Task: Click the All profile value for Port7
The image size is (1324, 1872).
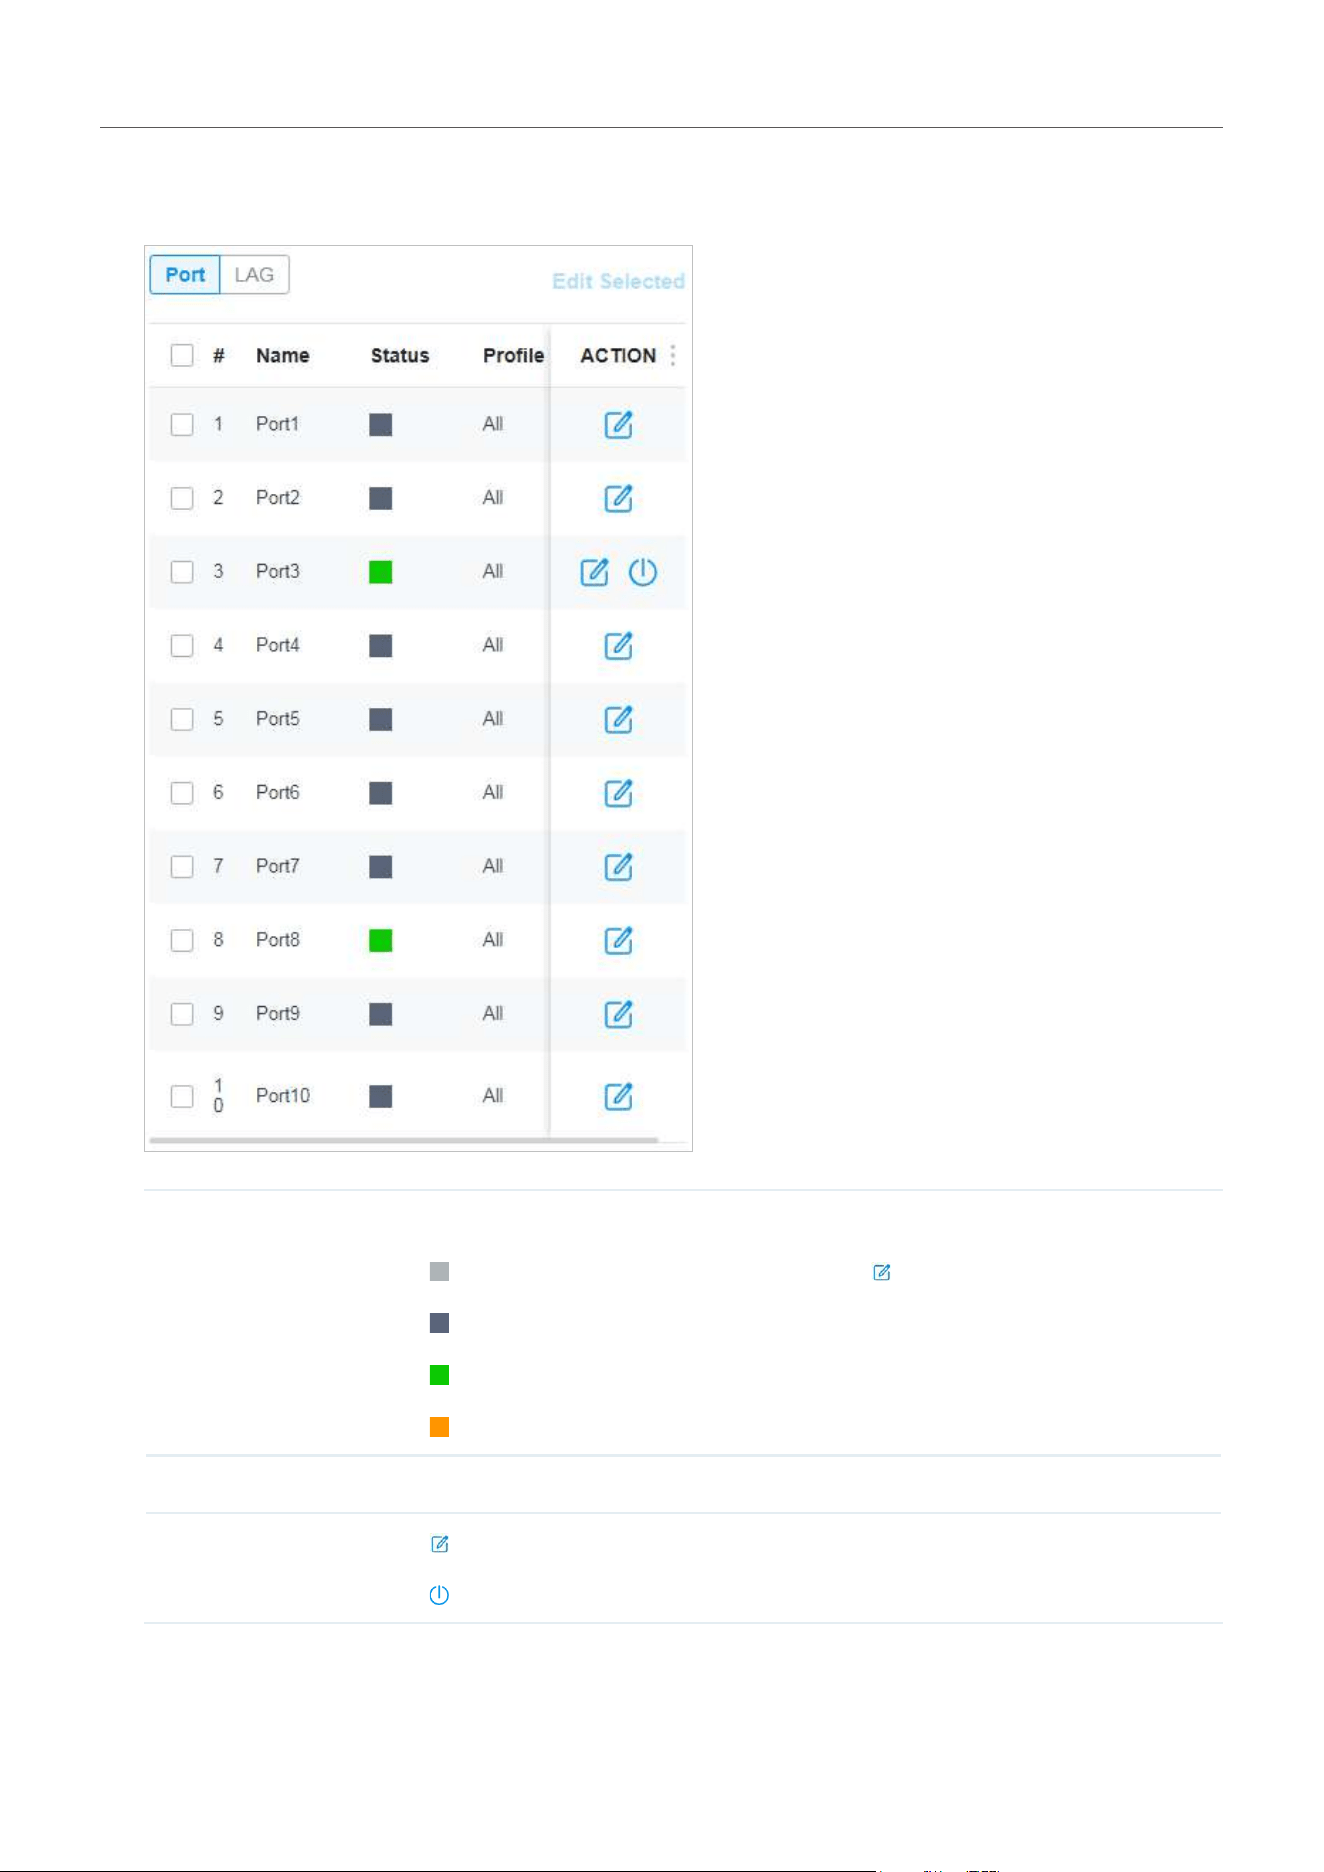Action: 493,866
